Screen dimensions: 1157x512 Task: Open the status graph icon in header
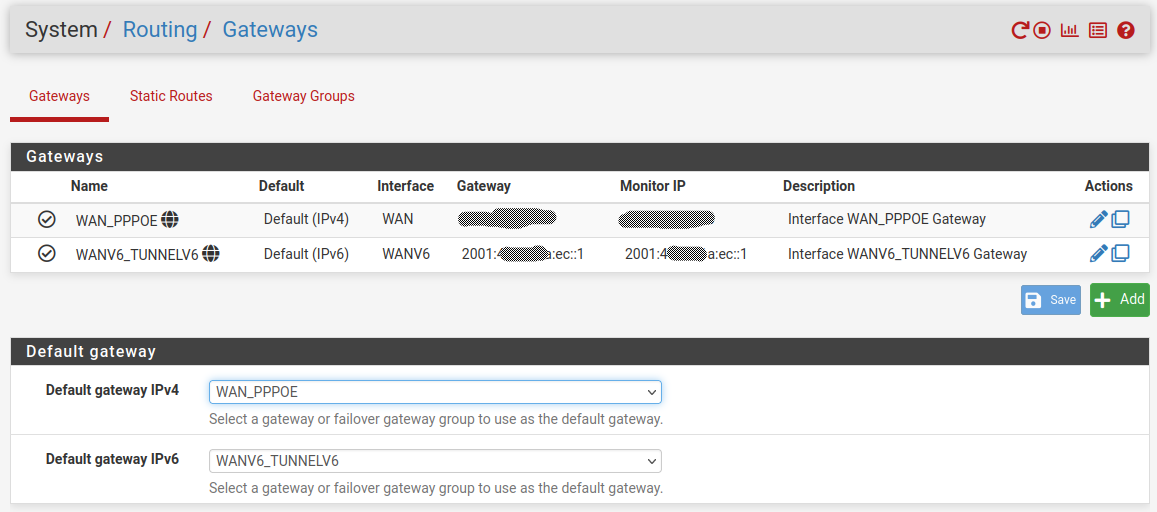pyautogui.click(x=1069, y=30)
